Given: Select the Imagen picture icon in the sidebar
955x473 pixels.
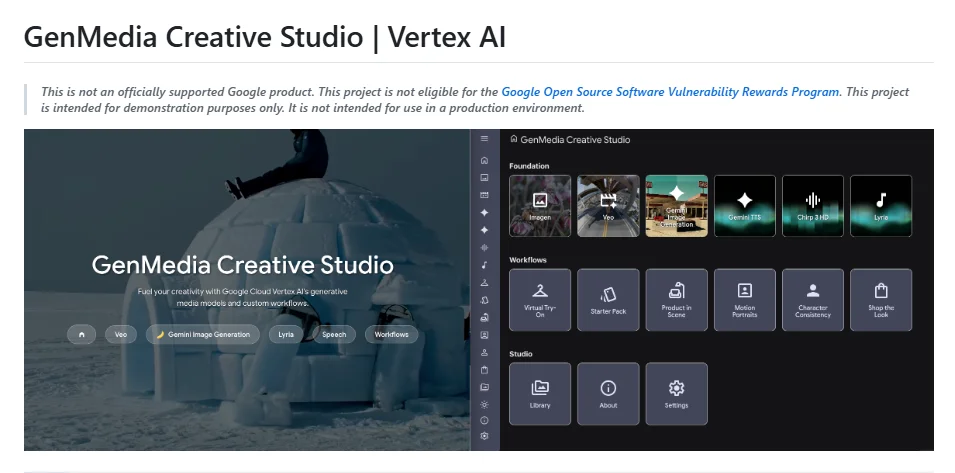Looking at the screenshot, I should [484, 178].
